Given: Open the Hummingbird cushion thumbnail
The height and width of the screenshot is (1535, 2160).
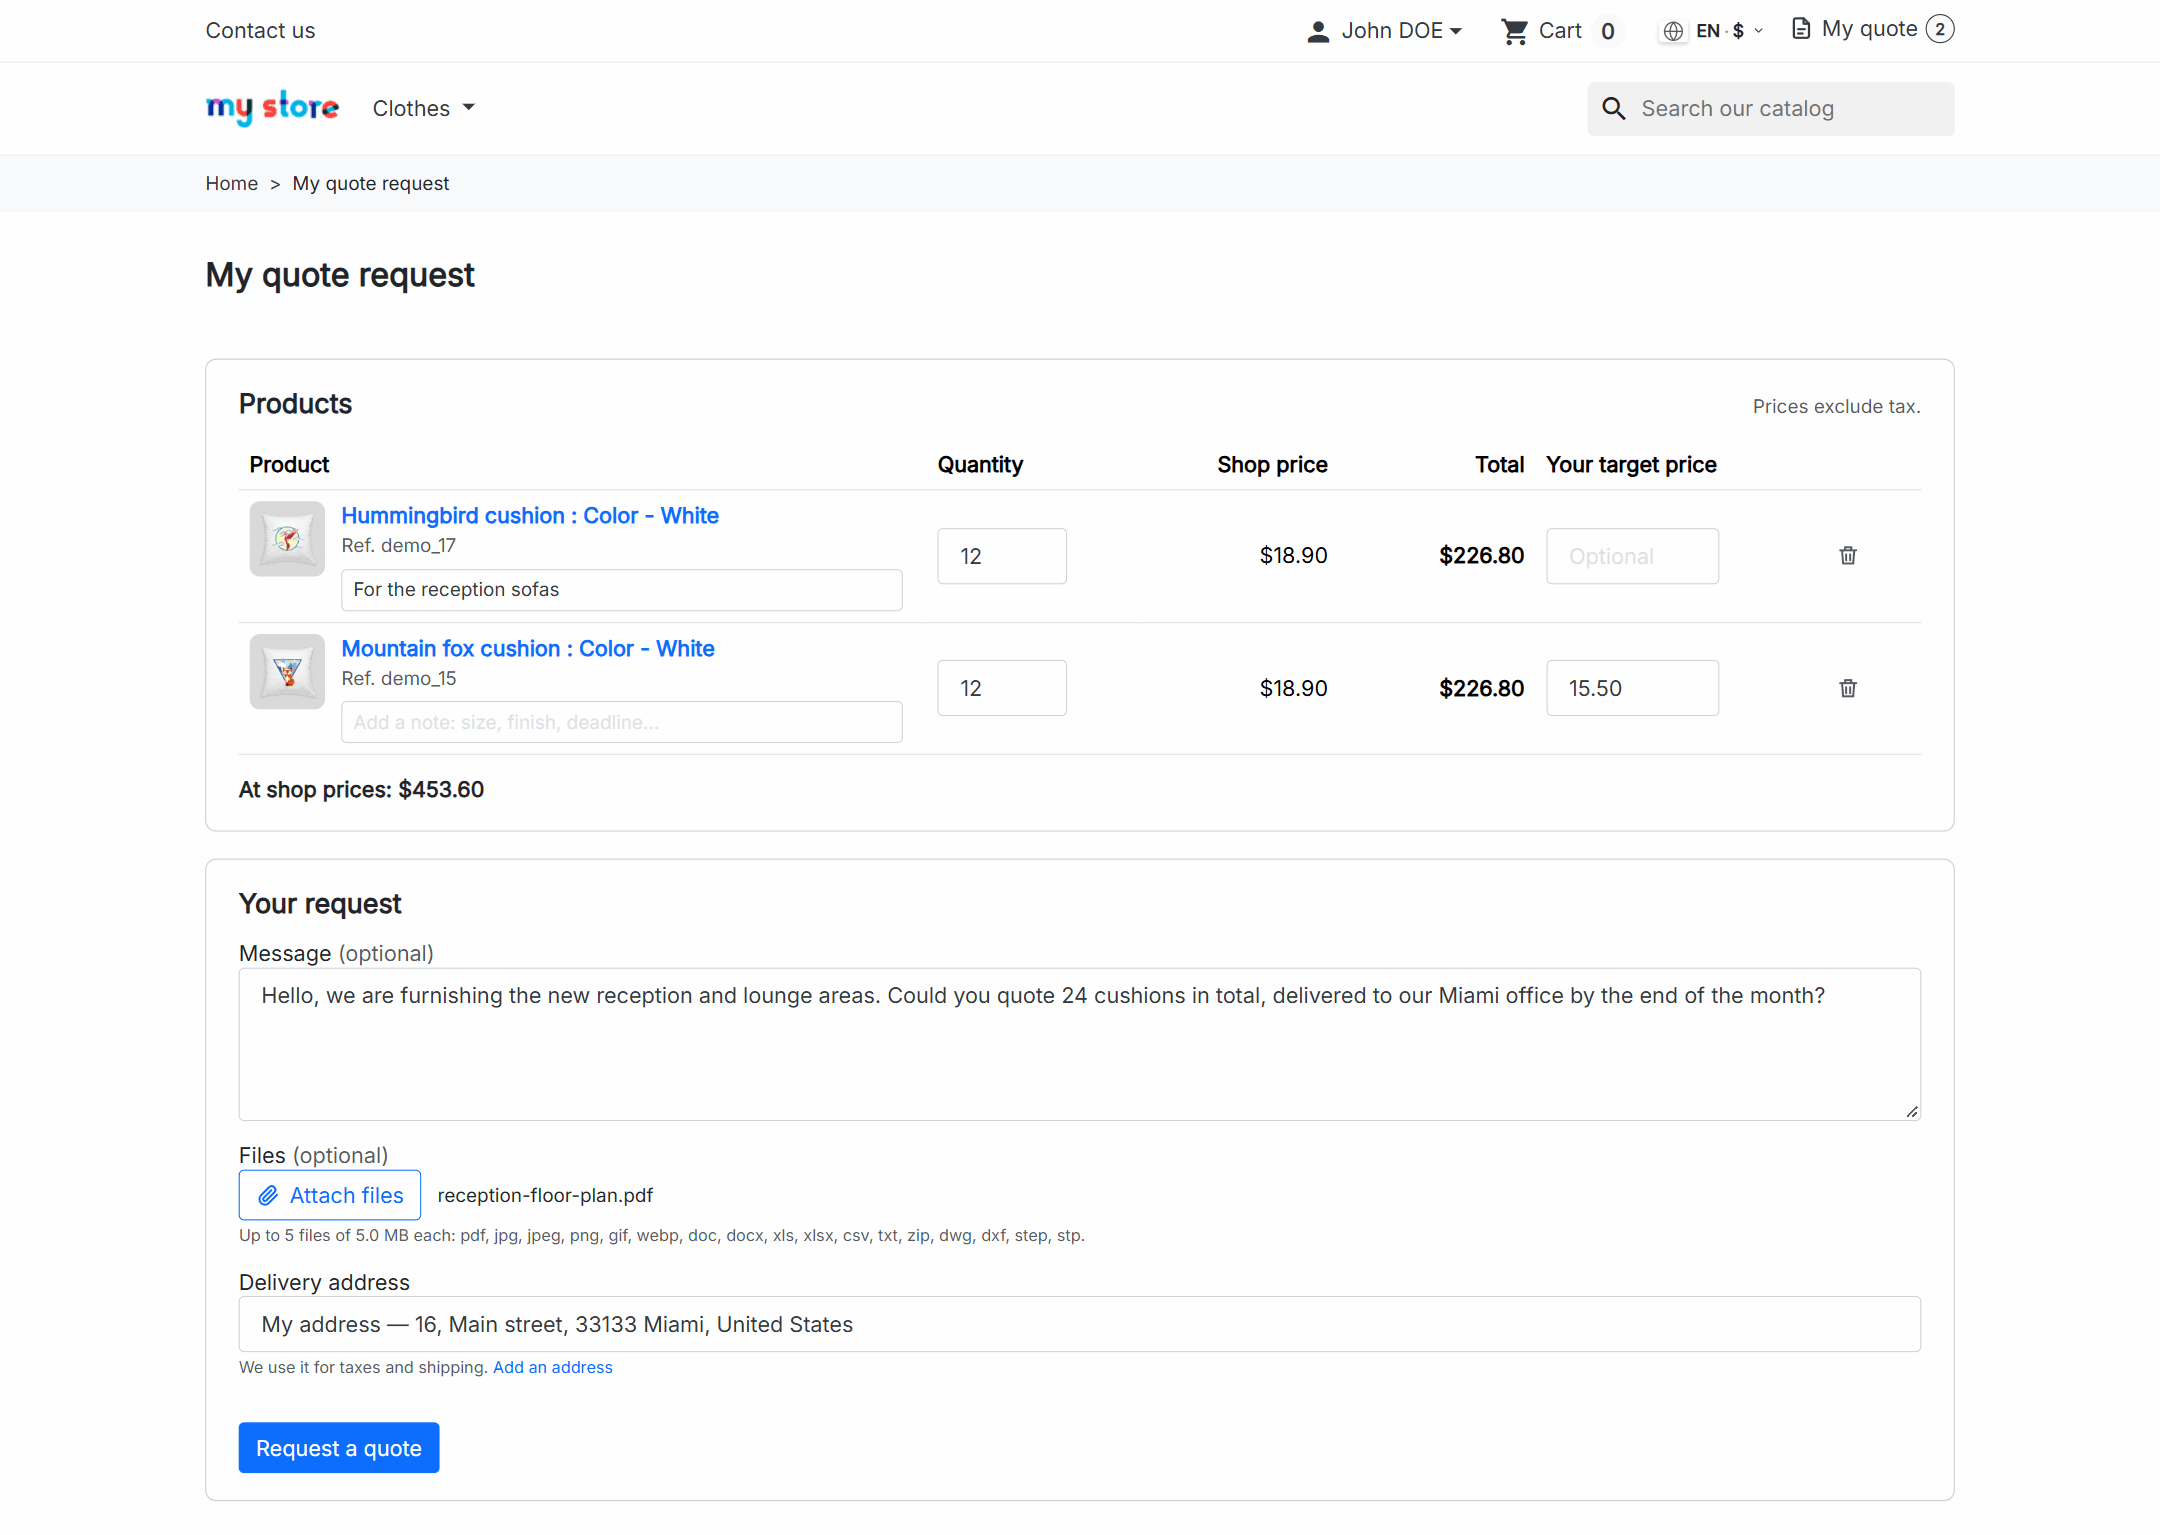Looking at the screenshot, I should [x=287, y=539].
